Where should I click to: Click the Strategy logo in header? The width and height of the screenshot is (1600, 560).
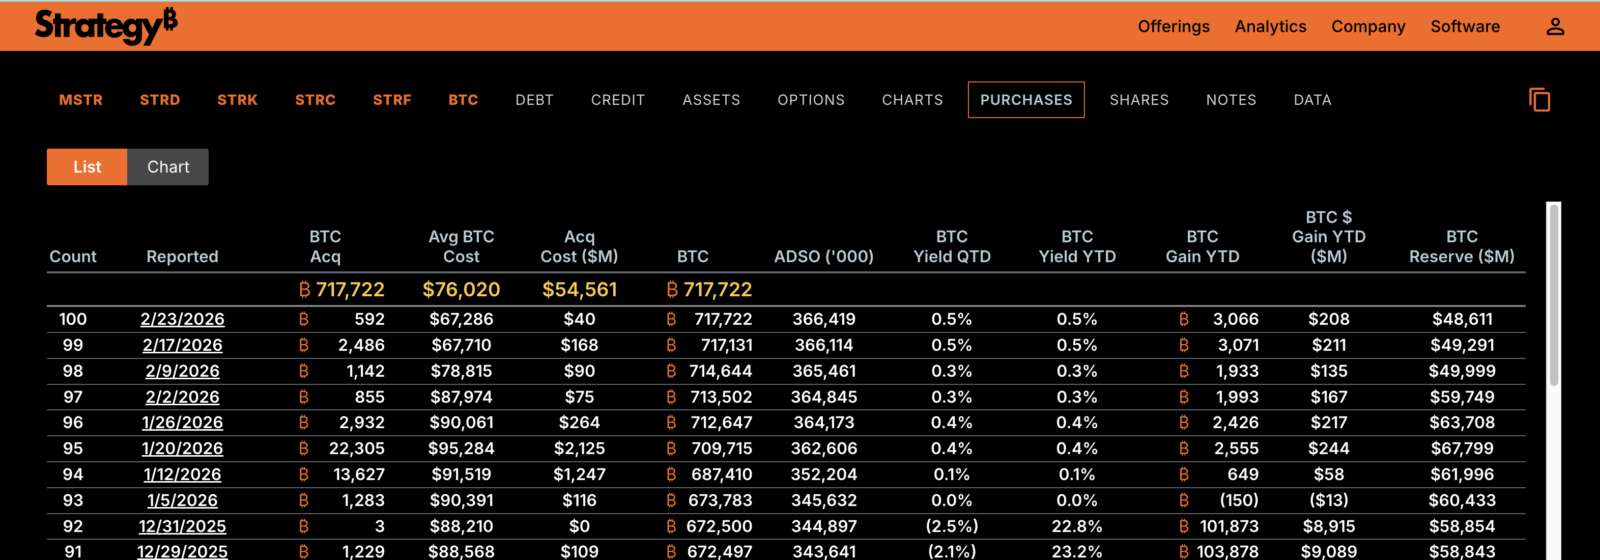106,26
